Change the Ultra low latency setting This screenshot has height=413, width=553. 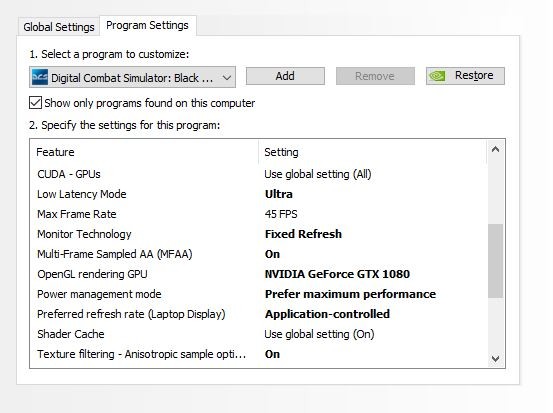(279, 194)
